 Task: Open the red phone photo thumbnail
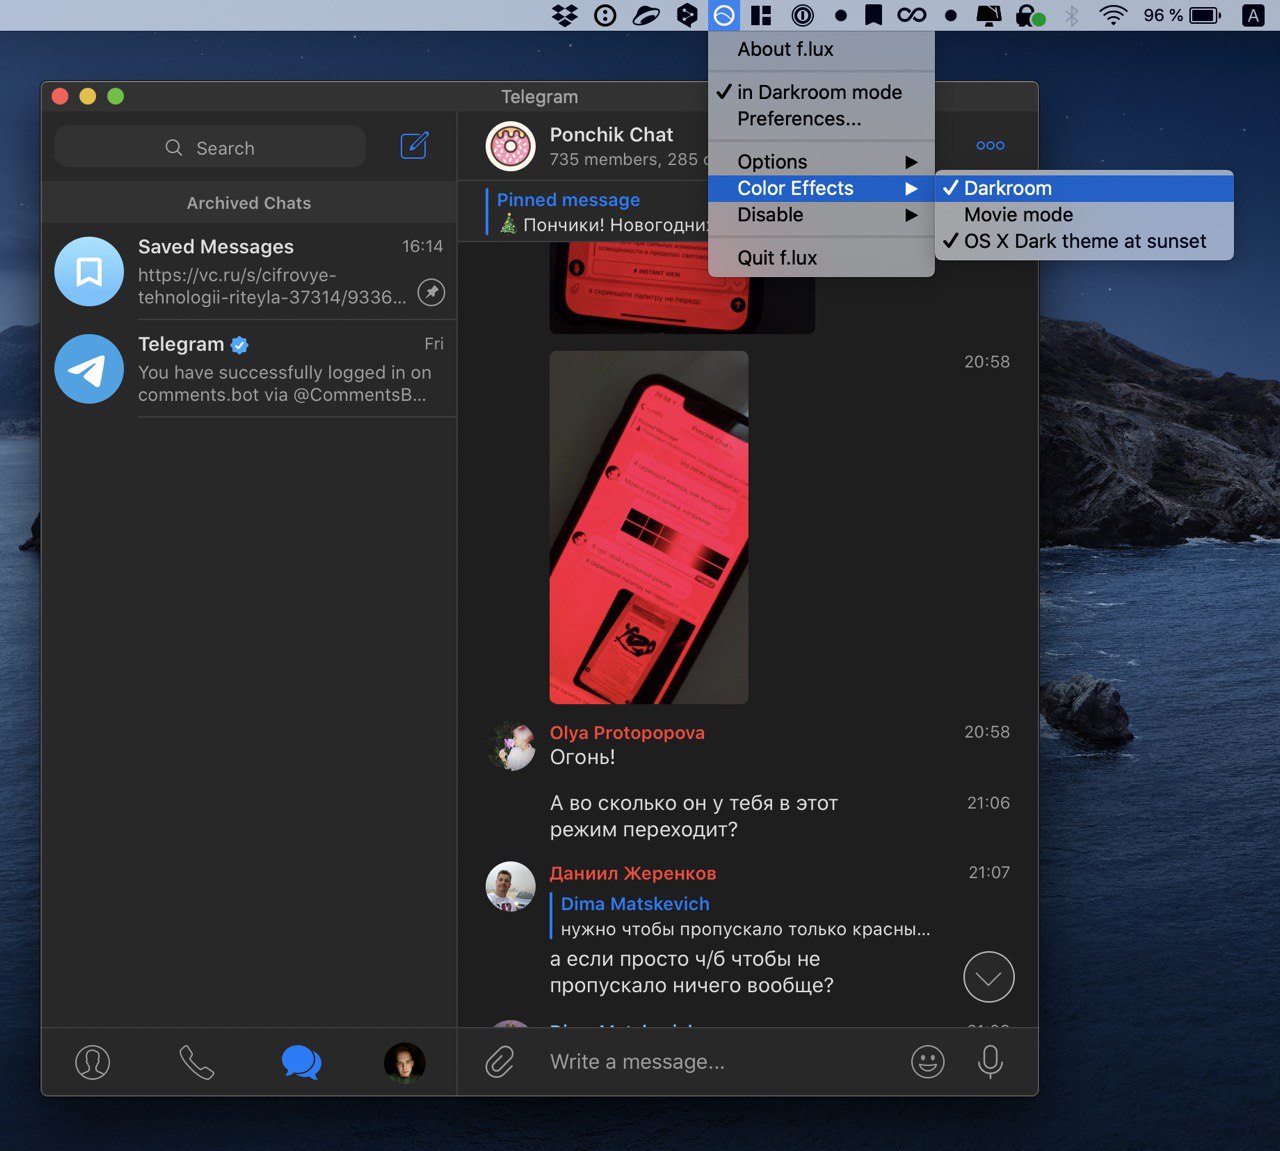649,527
